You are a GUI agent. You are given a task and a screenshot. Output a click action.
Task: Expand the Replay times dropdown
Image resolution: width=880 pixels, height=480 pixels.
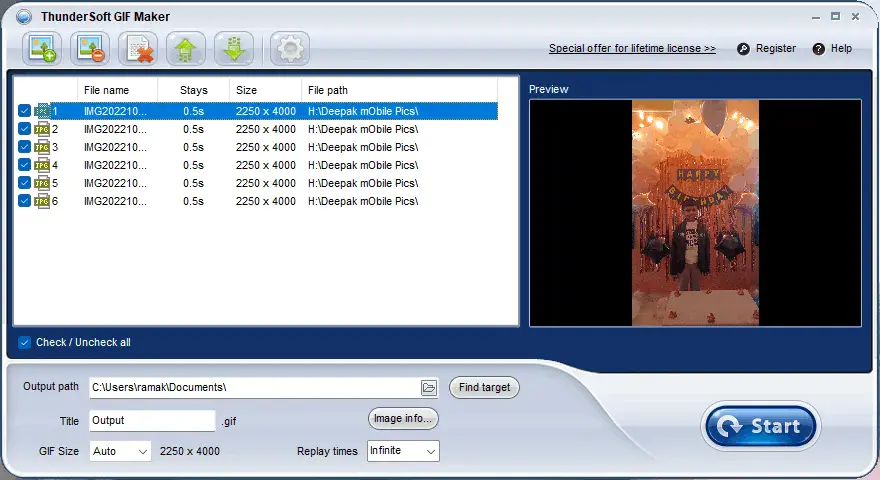[x=403, y=451]
